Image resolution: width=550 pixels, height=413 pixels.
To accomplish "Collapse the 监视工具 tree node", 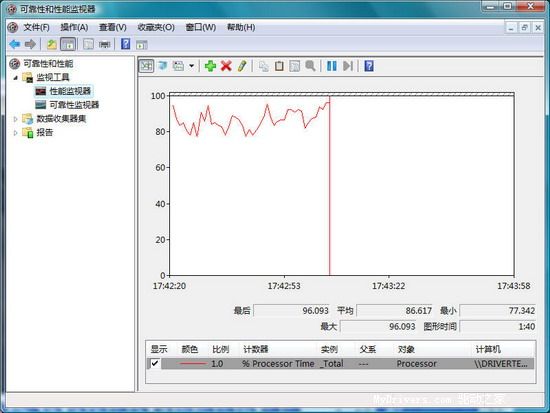I will pyautogui.click(x=15, y=78).
